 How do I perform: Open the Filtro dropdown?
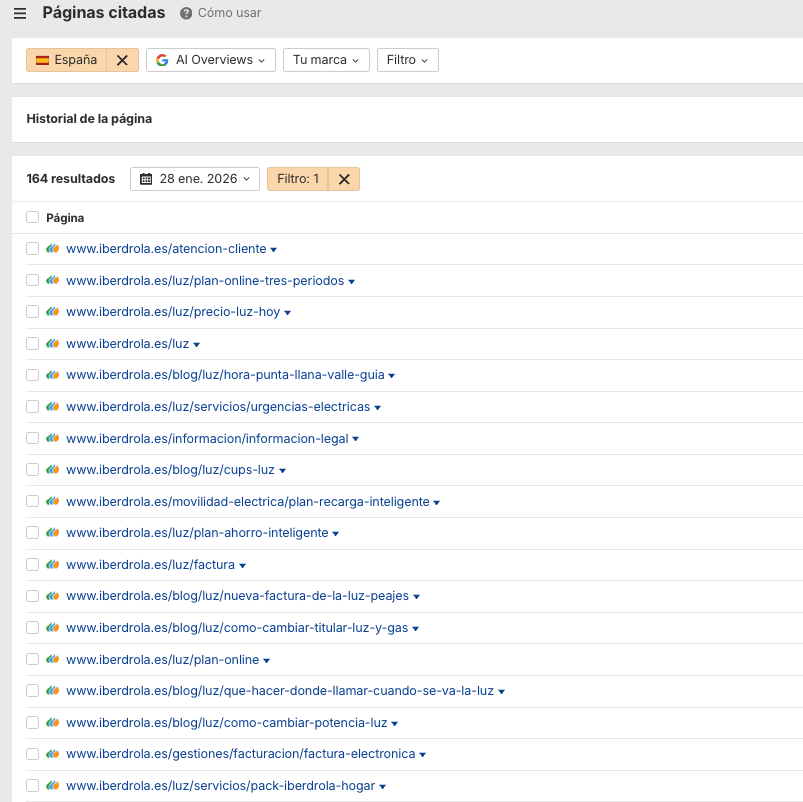(x=407, y=60)
